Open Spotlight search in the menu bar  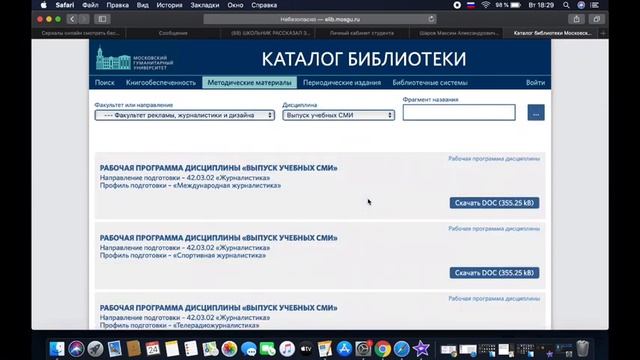coord(566,5)
